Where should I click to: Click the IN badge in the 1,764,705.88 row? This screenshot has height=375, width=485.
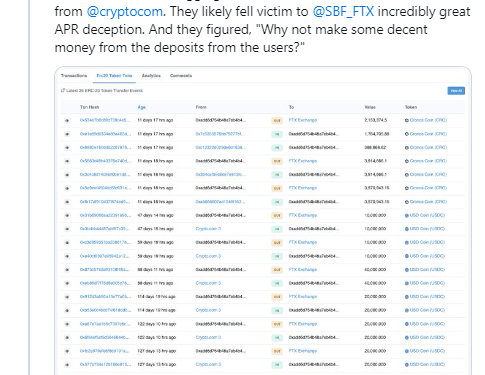coord(277,134)
